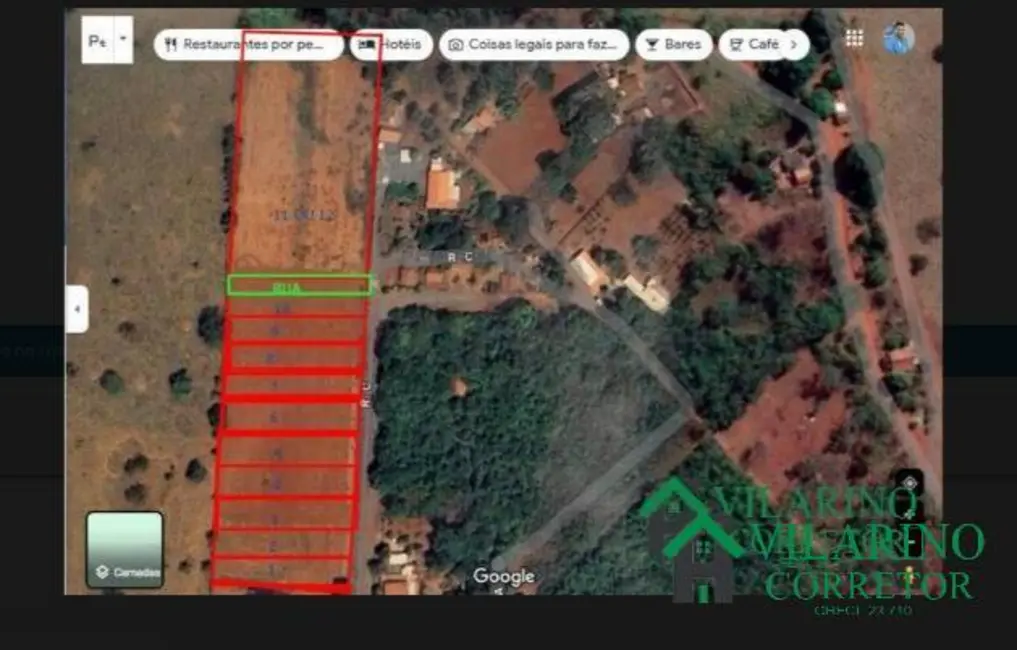Click the Google logo
Image resolution: width=1017 pixels, height=650 pixels.
(503, 576)
